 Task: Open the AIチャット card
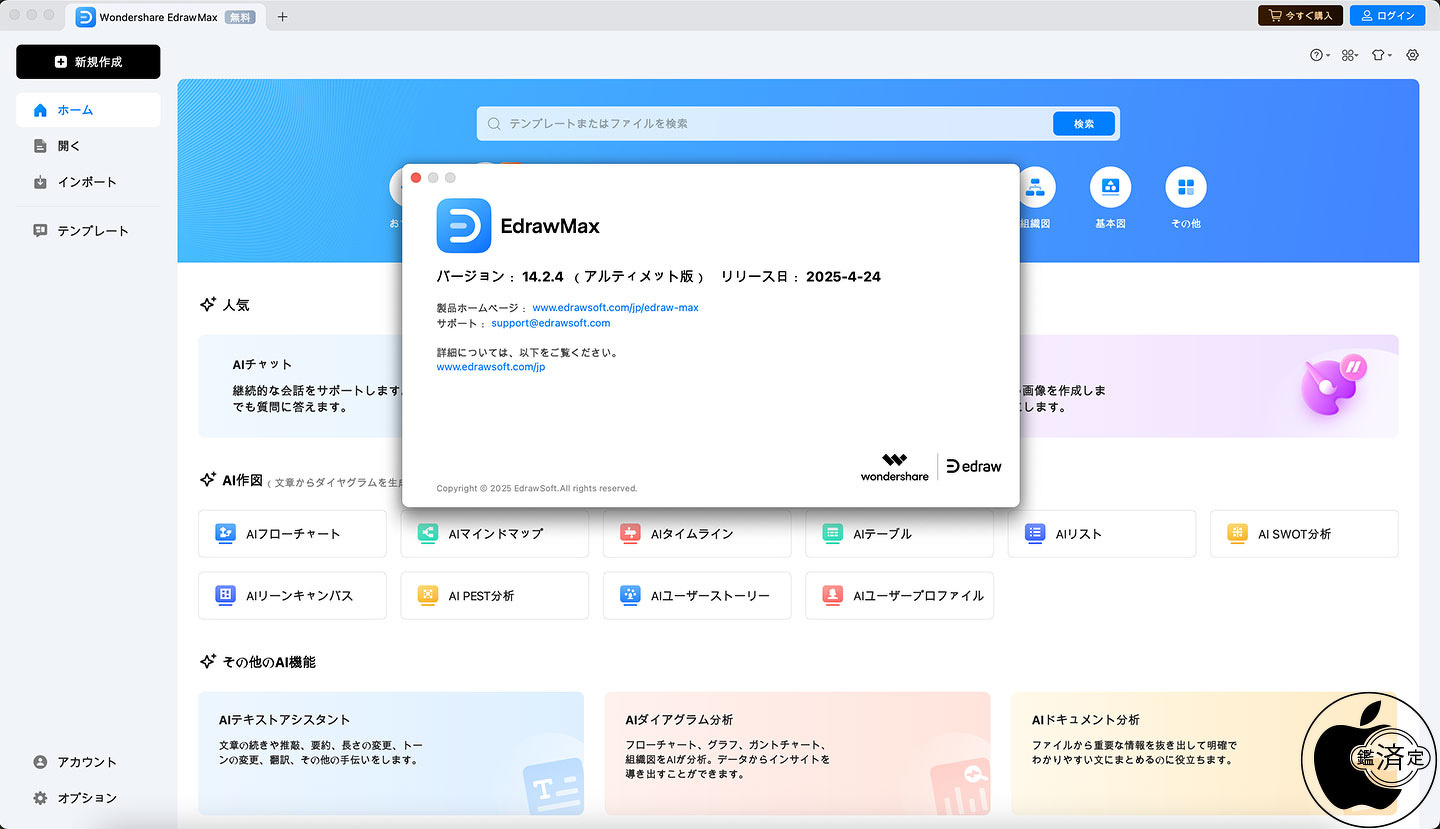300,386
